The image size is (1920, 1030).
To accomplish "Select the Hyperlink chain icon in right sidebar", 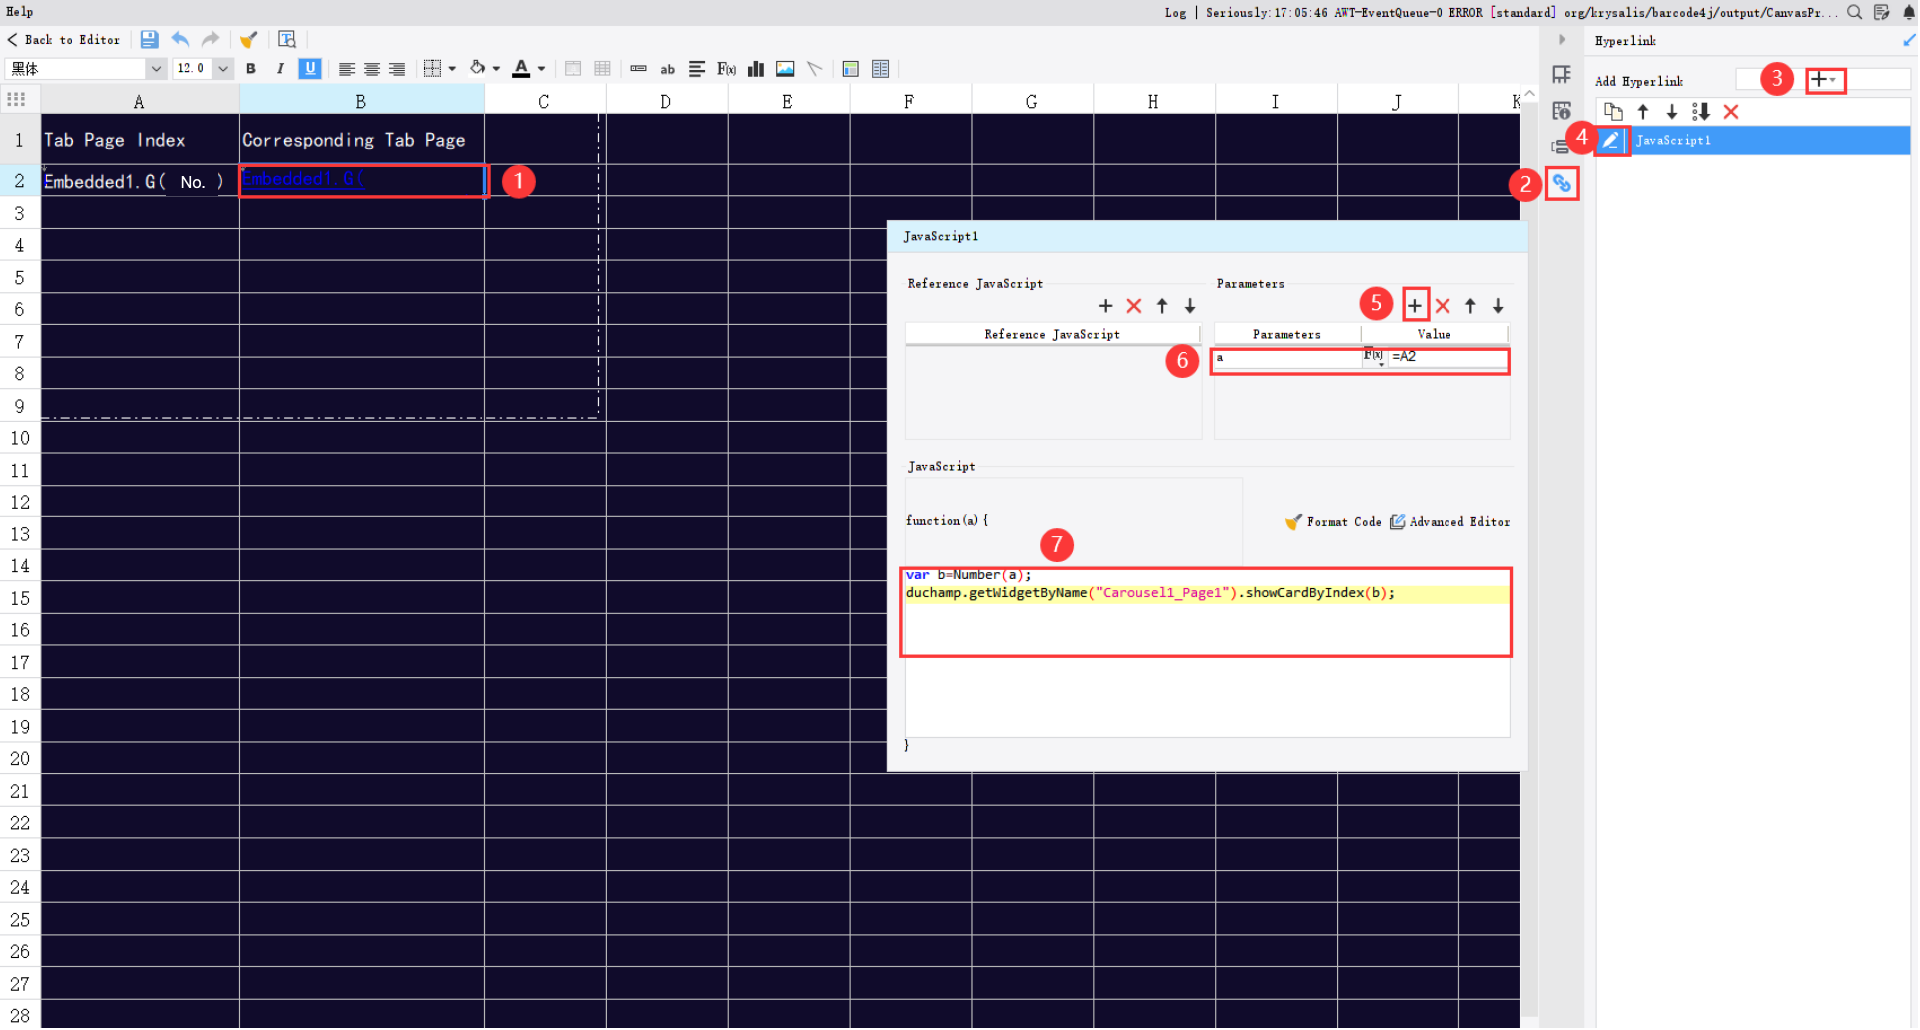I will [x=1562, y=184].
